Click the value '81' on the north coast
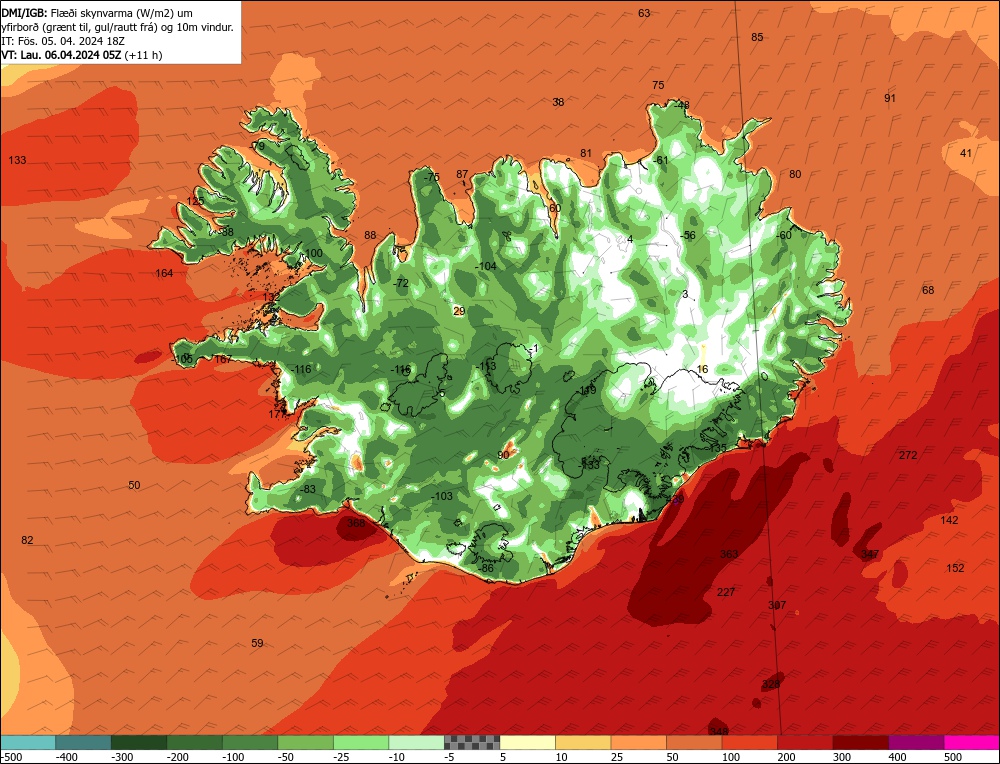 point(586,153)
